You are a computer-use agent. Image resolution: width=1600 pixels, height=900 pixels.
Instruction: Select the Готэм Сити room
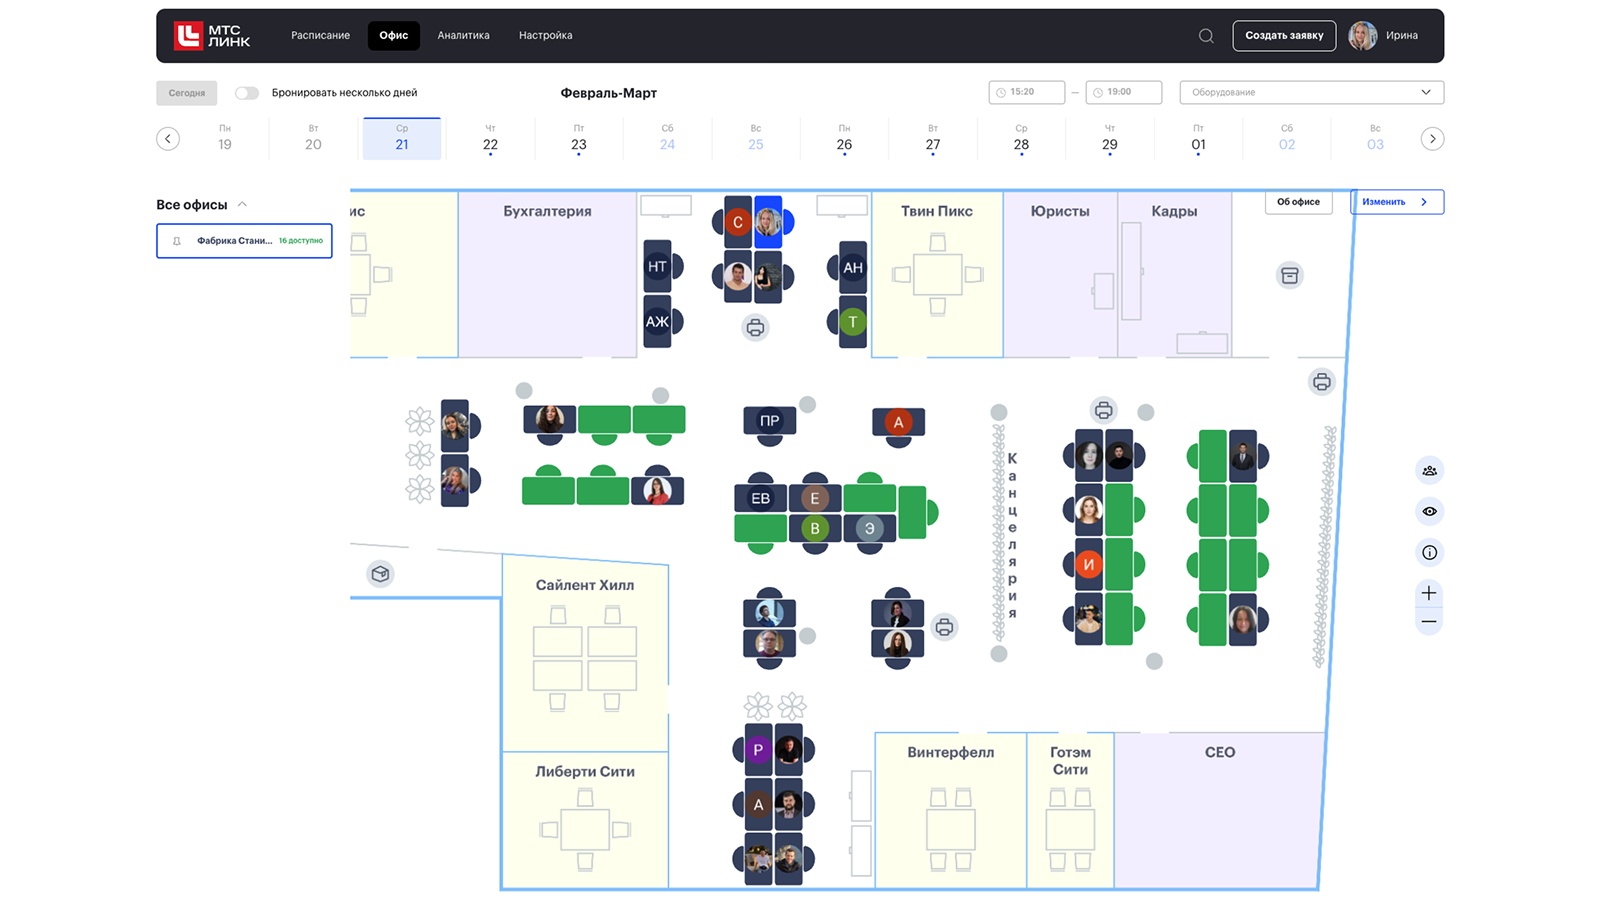click(x=1070, y=810)
